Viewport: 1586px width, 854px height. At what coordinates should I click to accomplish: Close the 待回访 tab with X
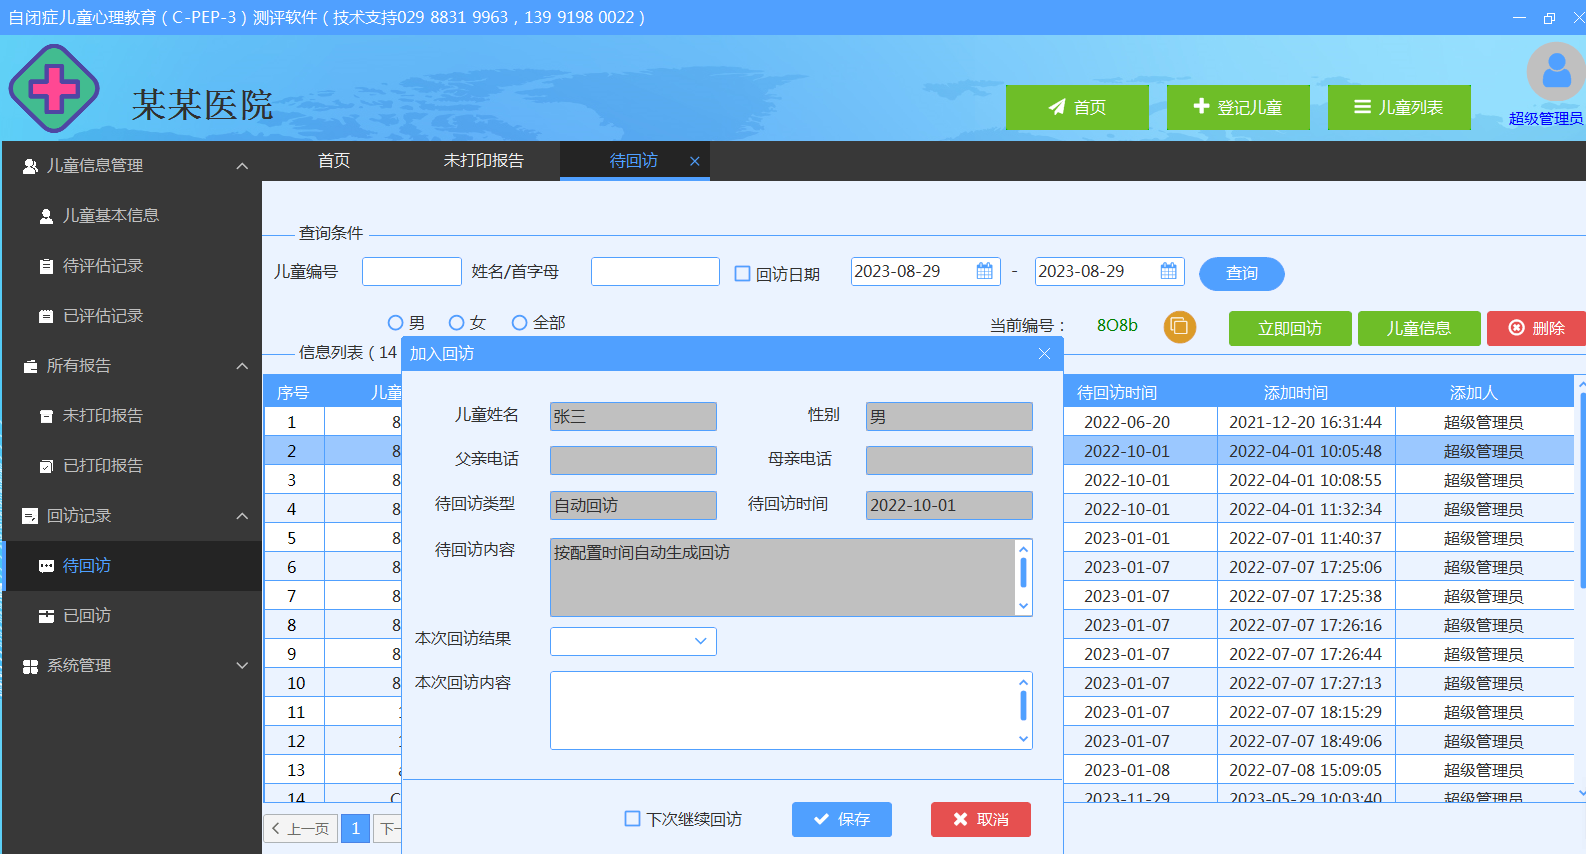pos(694,161)
